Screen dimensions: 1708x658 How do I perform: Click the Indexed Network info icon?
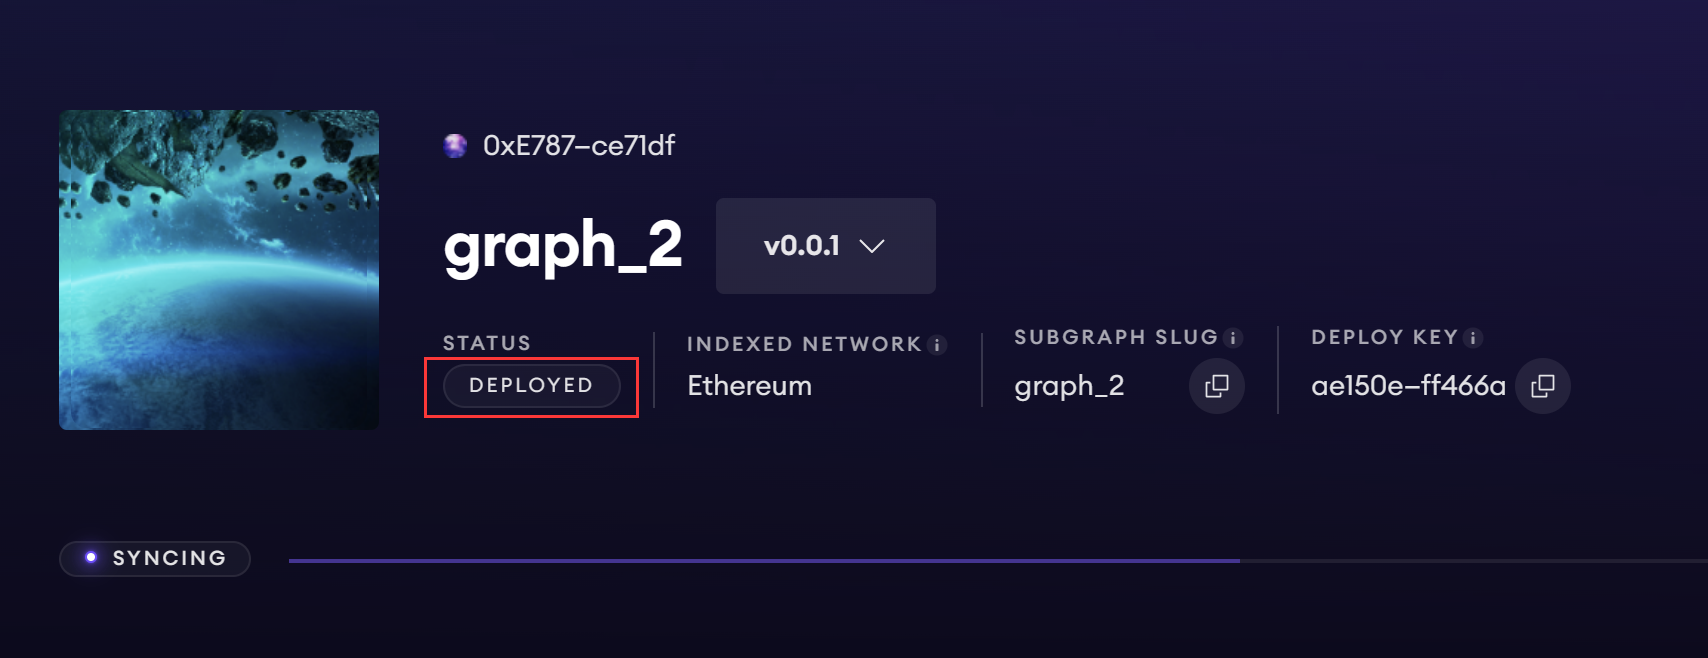[937, 345]
